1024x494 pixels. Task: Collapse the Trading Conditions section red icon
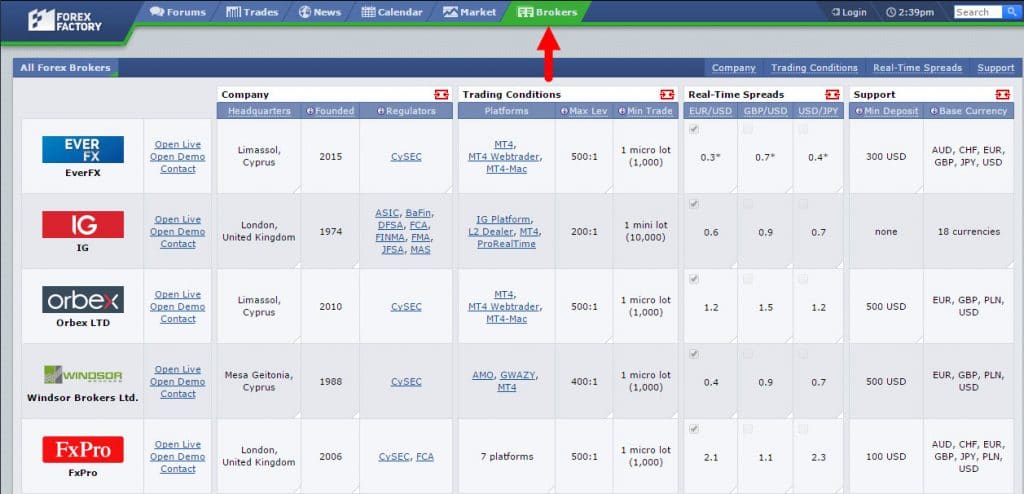pyautogui.click(x=666, y=94)
